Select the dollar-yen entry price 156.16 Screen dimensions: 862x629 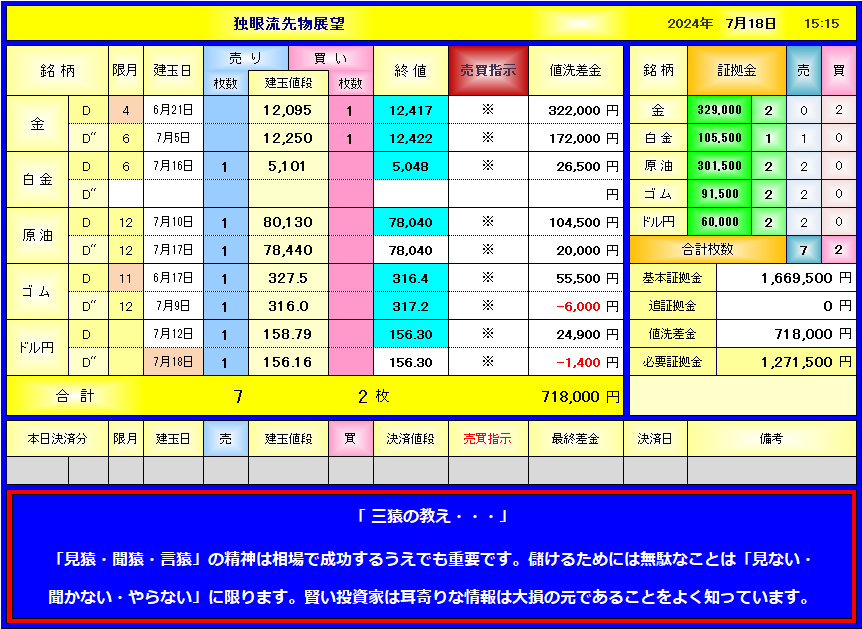click(x=289, y=362)
